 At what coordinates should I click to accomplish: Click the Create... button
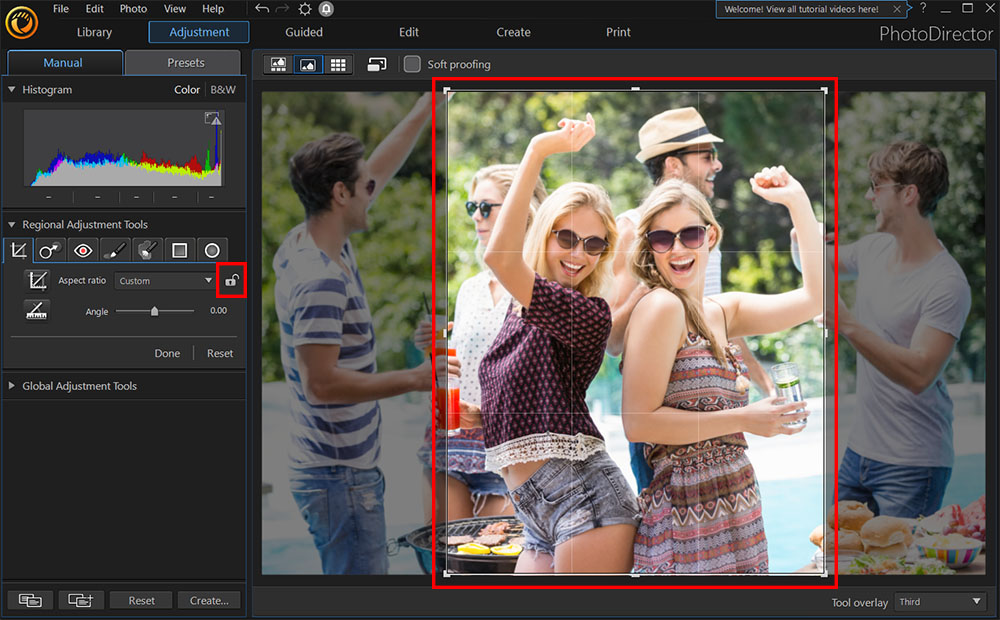click(209, 600)
